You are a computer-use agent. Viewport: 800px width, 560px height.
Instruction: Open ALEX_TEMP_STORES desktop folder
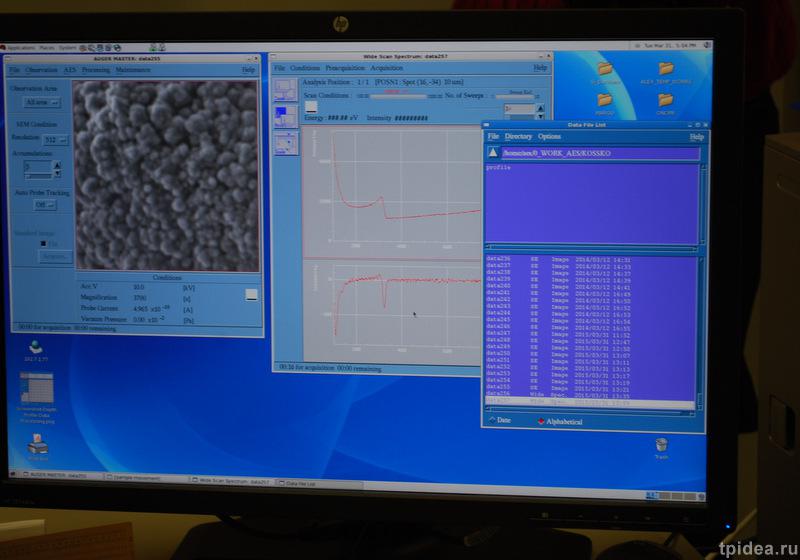pos(666,73)
